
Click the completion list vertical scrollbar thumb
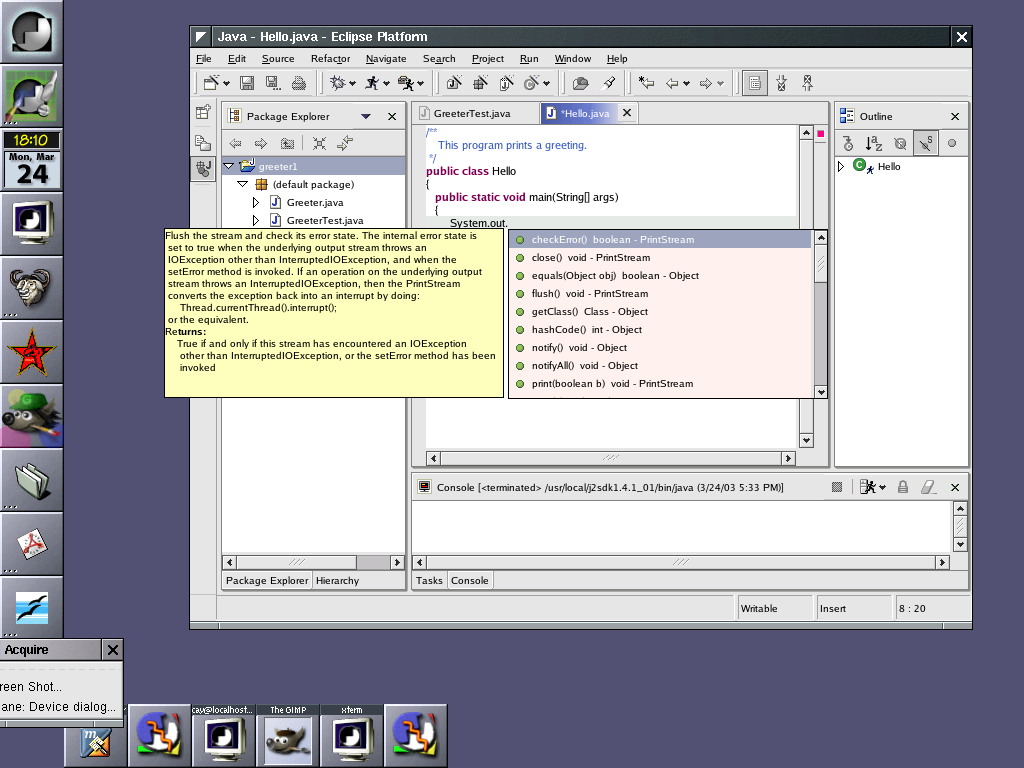click(821, 264)
